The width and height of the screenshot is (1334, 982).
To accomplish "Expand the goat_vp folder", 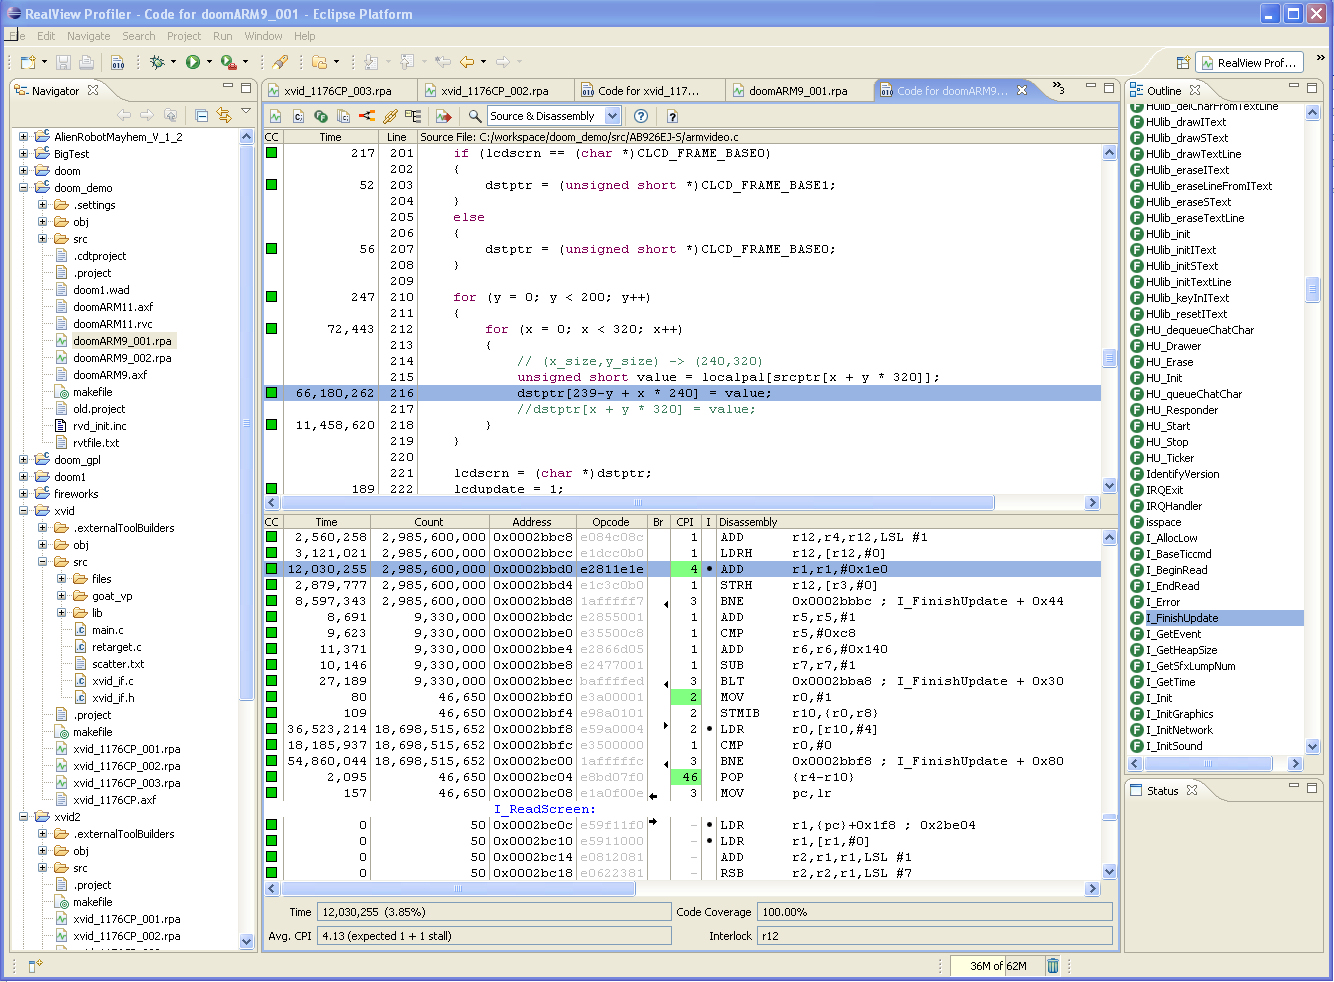I will [x=62, y=596].
